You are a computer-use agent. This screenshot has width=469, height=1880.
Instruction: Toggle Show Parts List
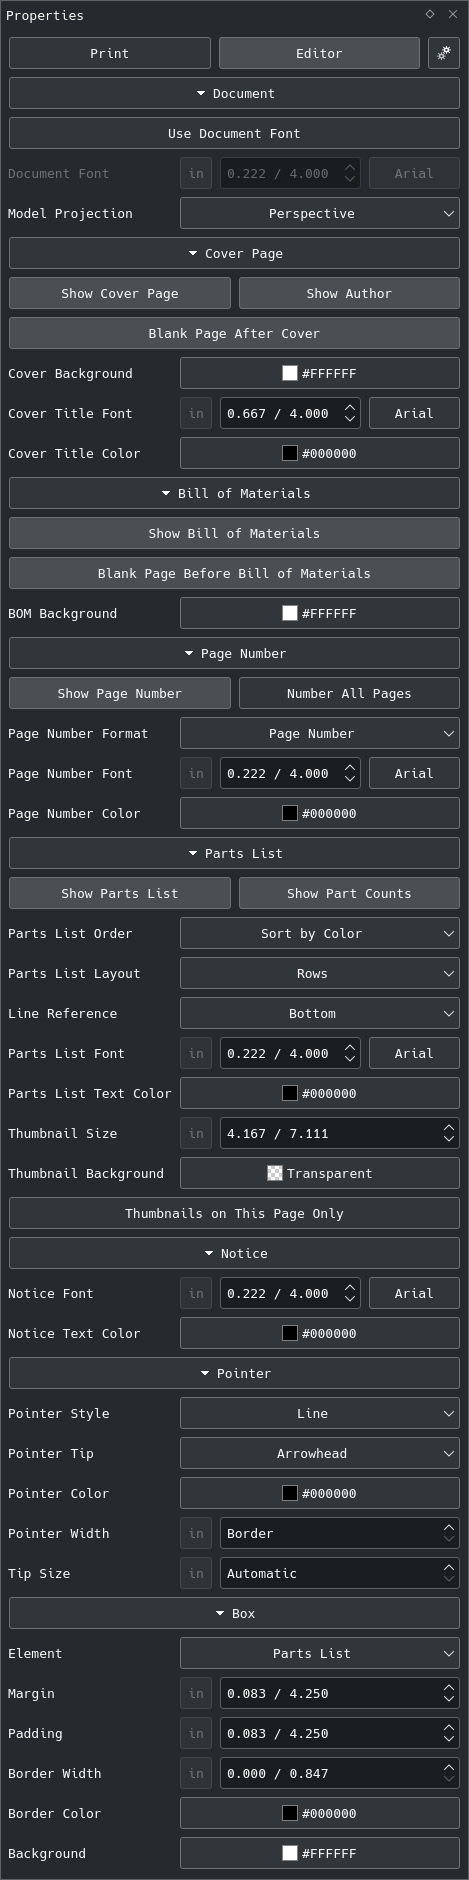(120, 893)
